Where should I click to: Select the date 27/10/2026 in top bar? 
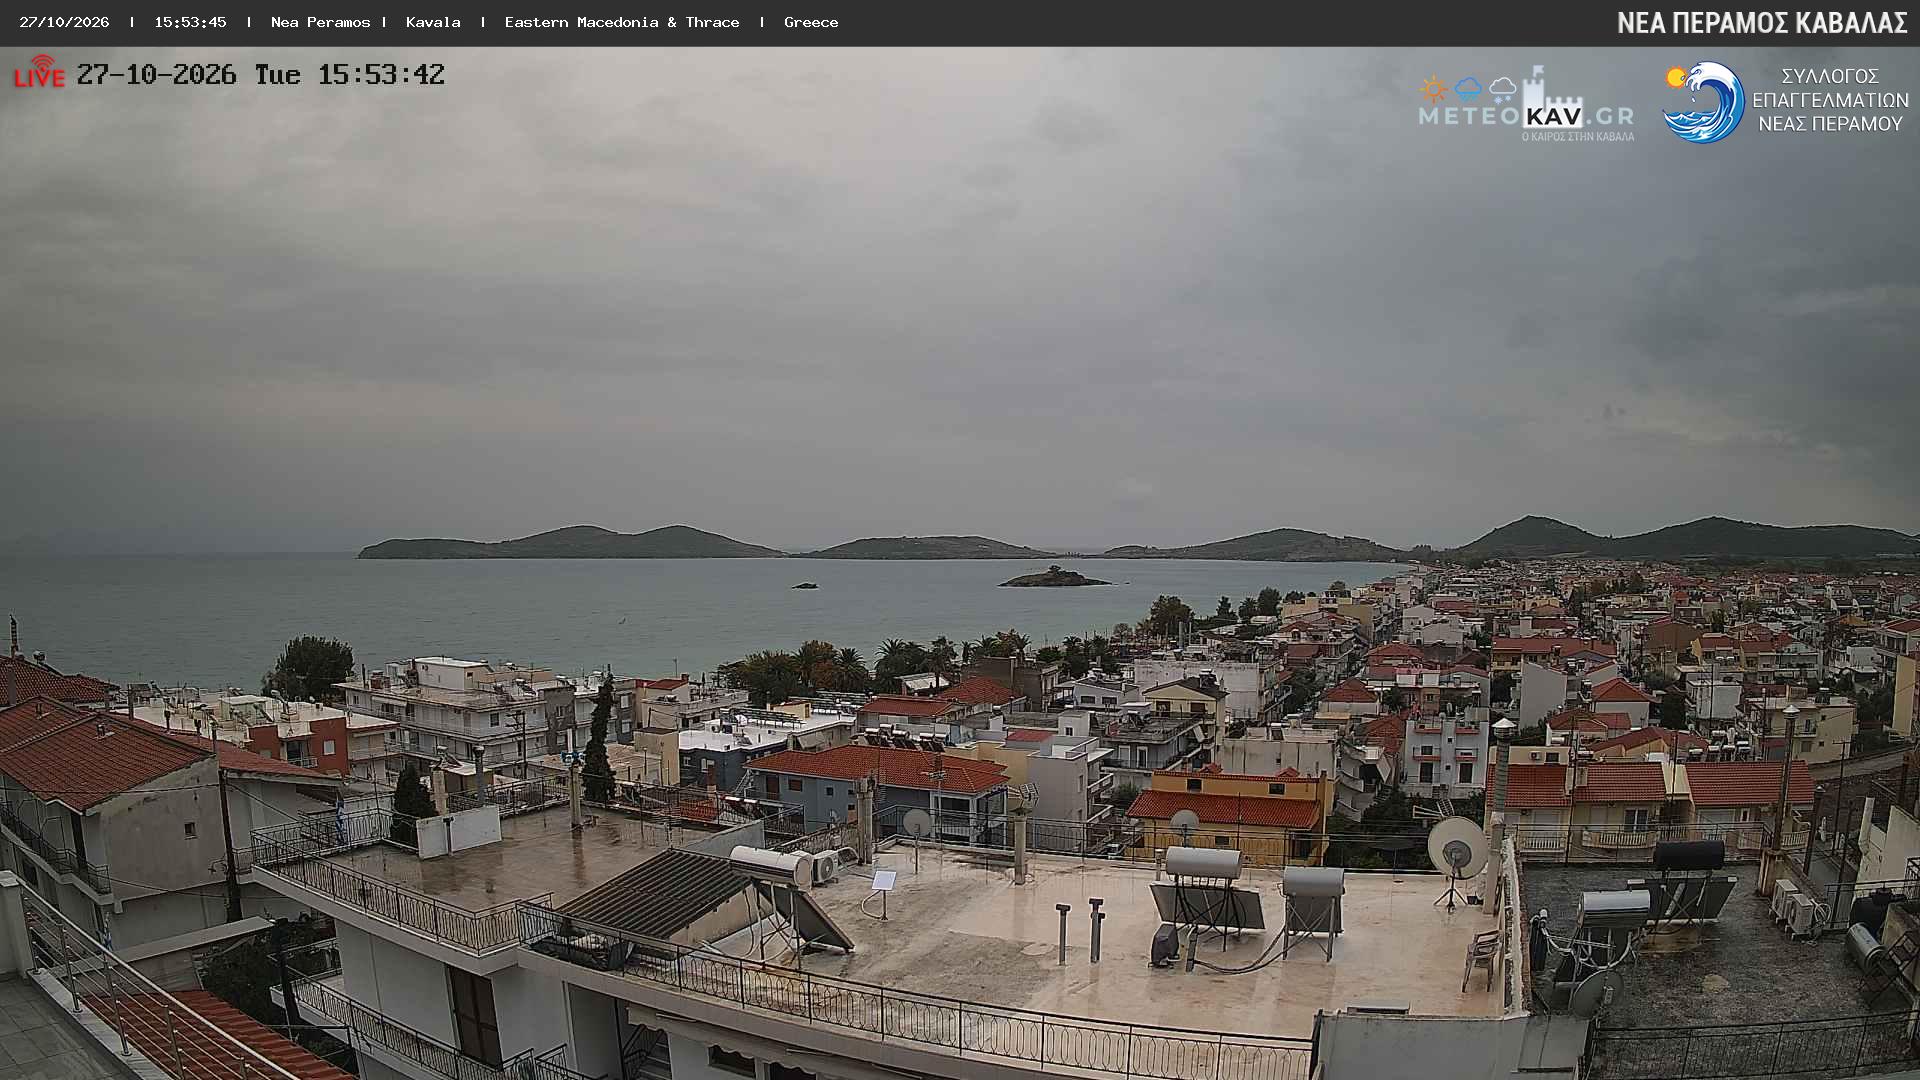(65, 22)
